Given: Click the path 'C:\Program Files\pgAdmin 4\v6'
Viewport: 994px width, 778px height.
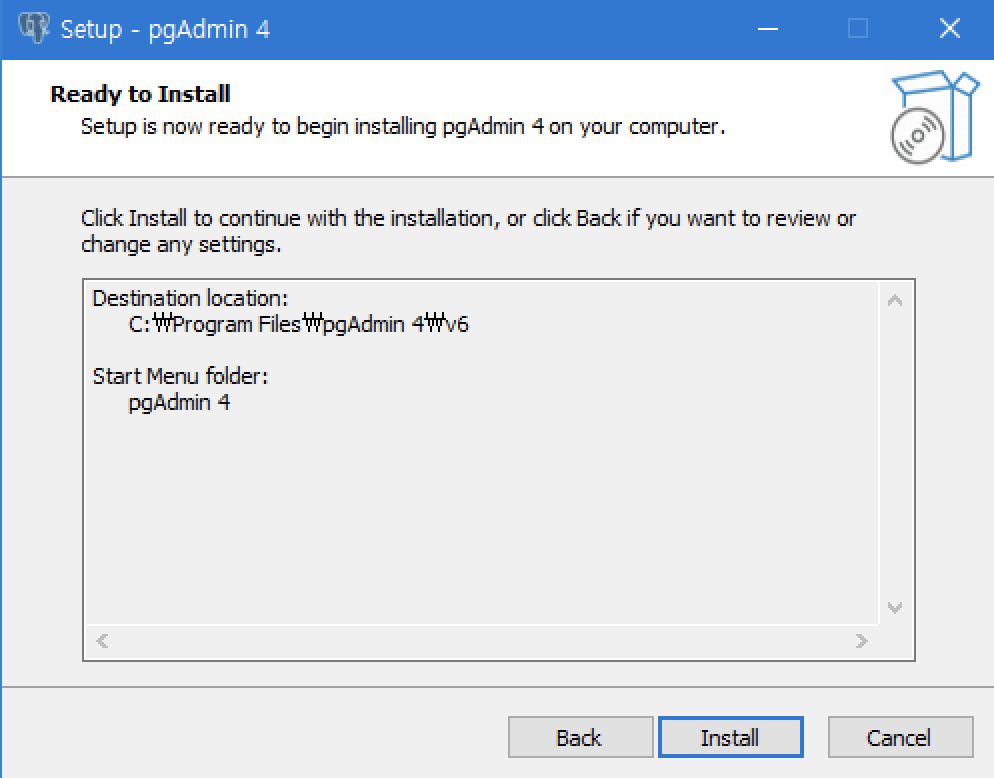Looking at the screenshot, I should click(299, 324).
